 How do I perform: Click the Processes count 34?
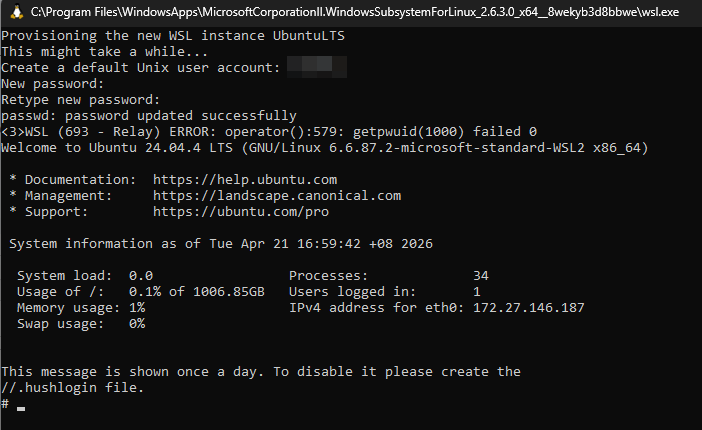click(481, 276)
